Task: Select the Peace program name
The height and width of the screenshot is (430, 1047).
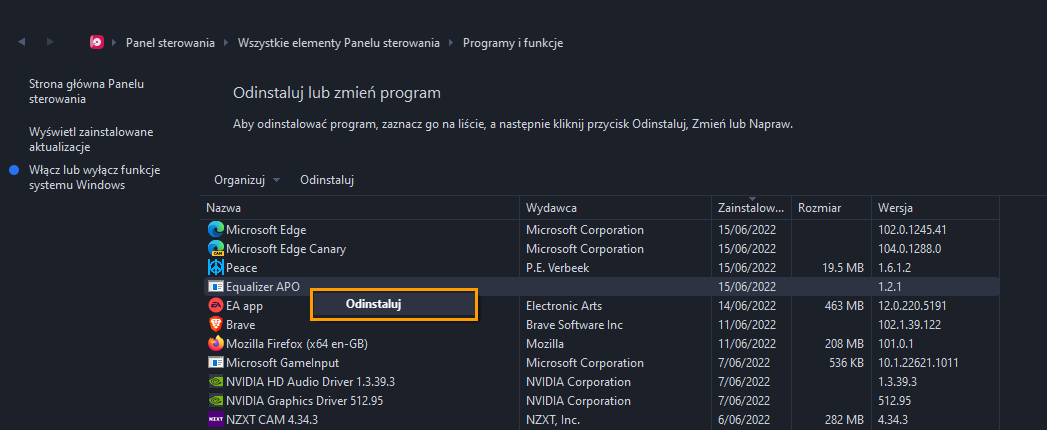Action: [x=242, y=268]
